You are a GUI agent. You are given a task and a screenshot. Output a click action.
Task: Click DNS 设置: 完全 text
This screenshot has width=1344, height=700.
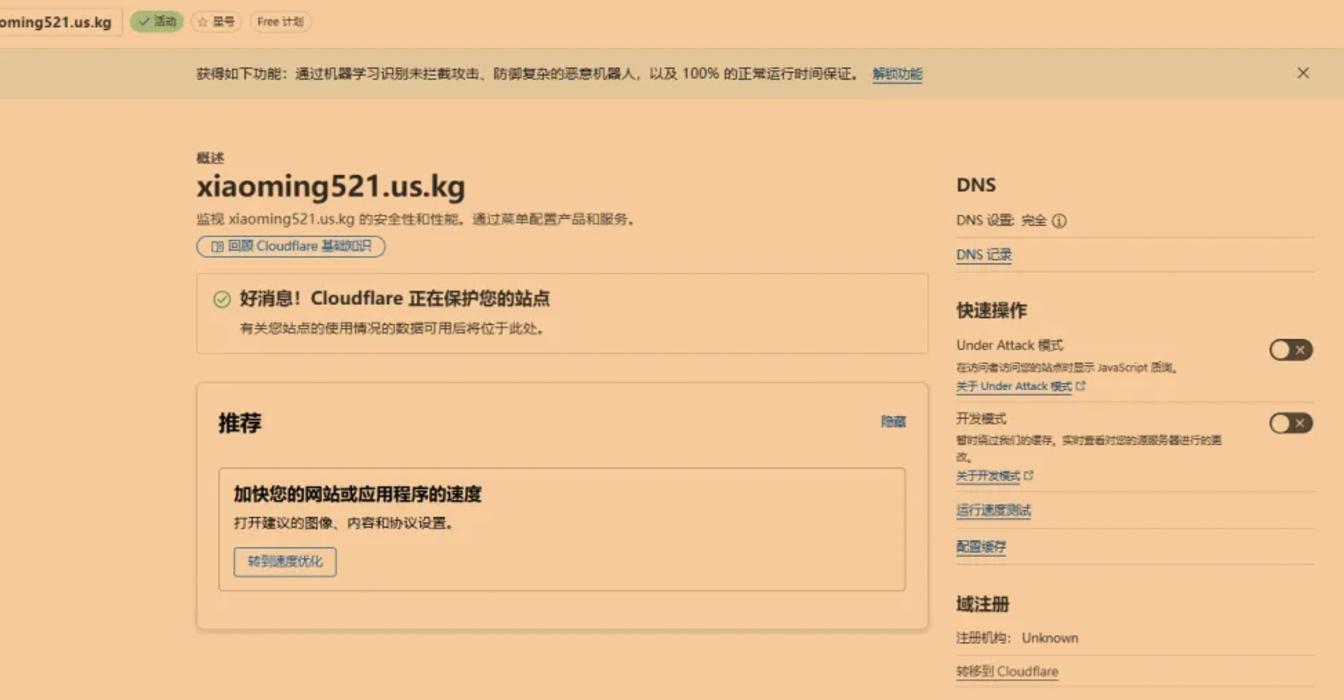(1001, 221)
